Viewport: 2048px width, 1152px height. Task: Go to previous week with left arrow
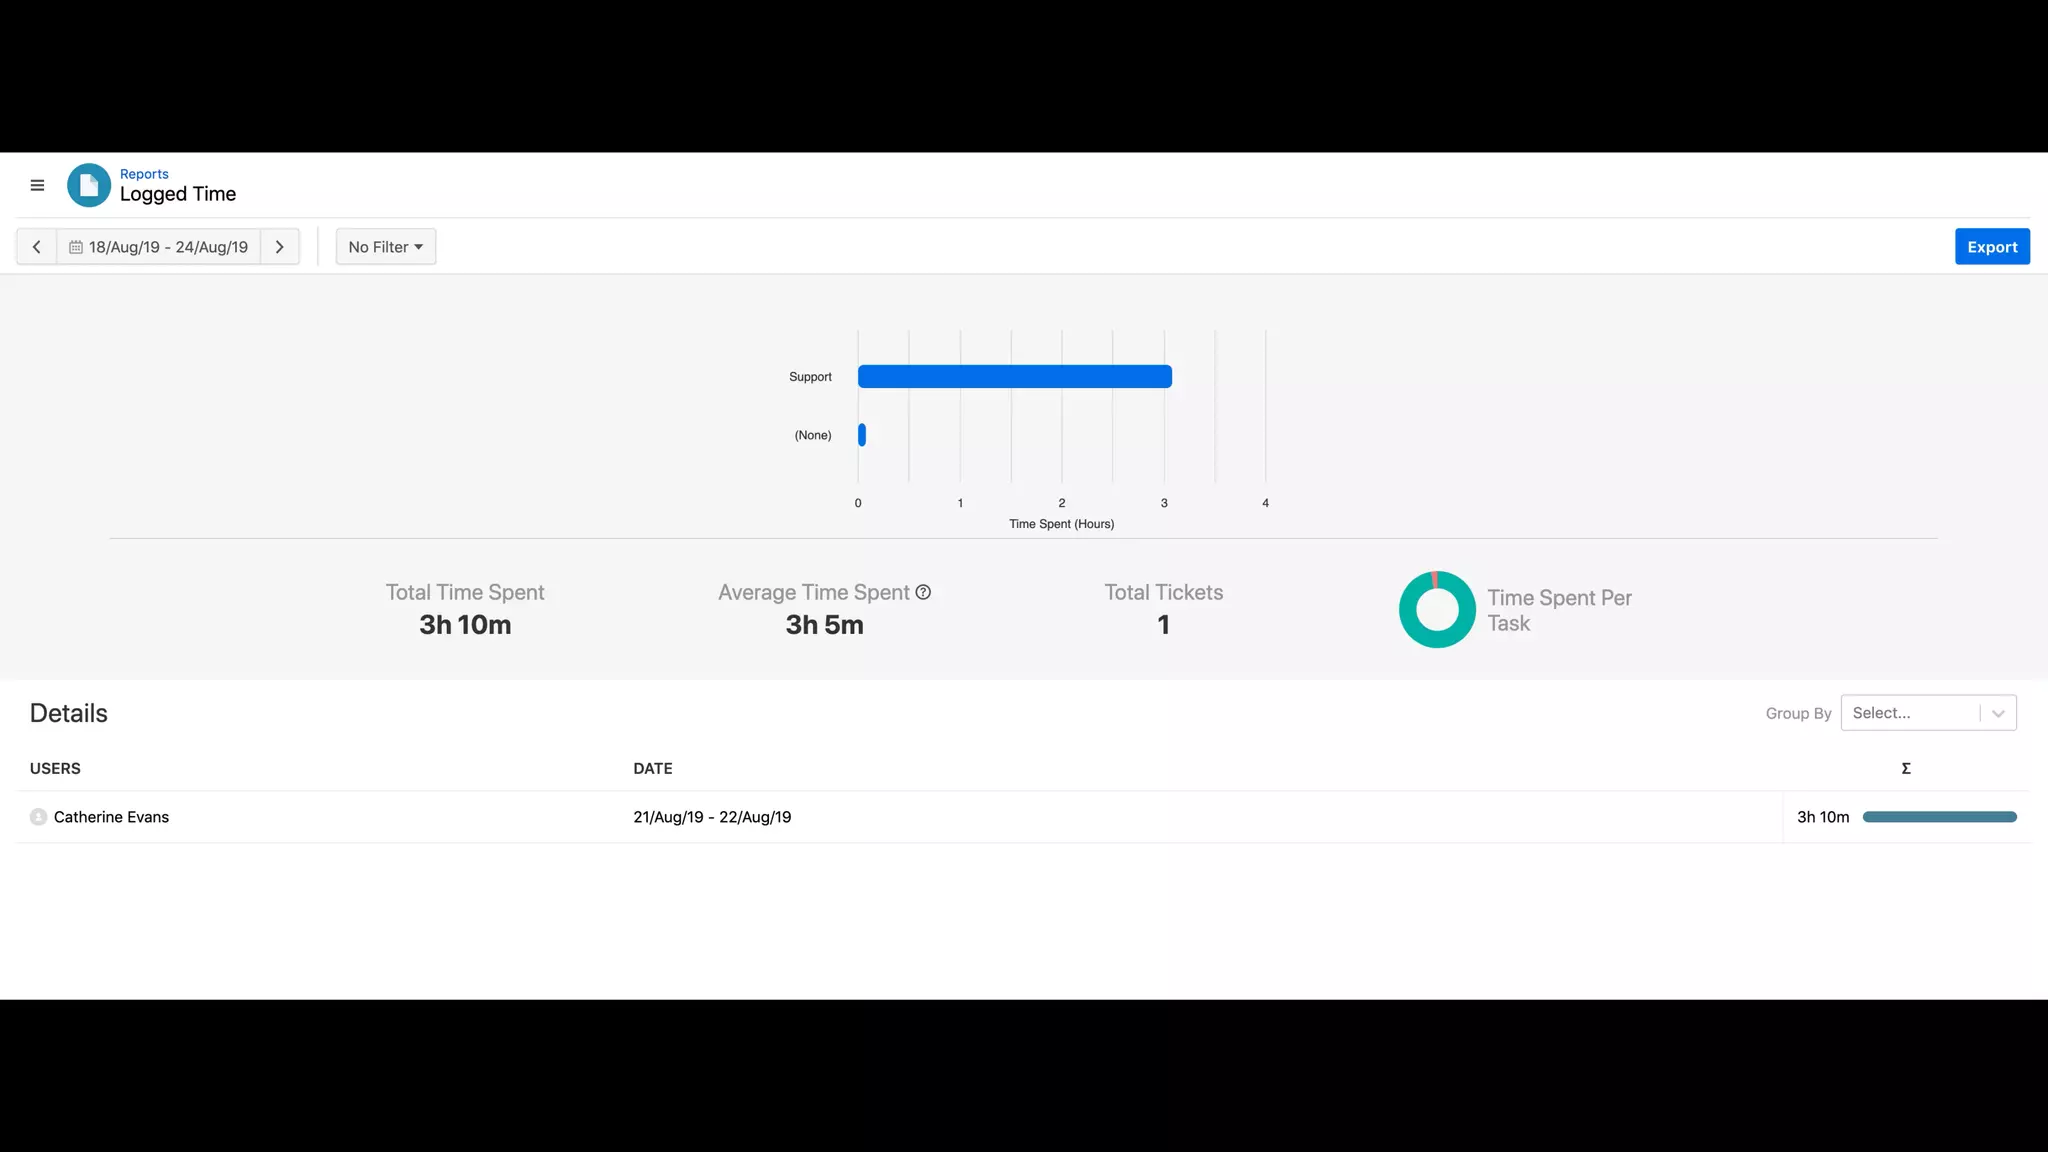click(x=36, y=247)
